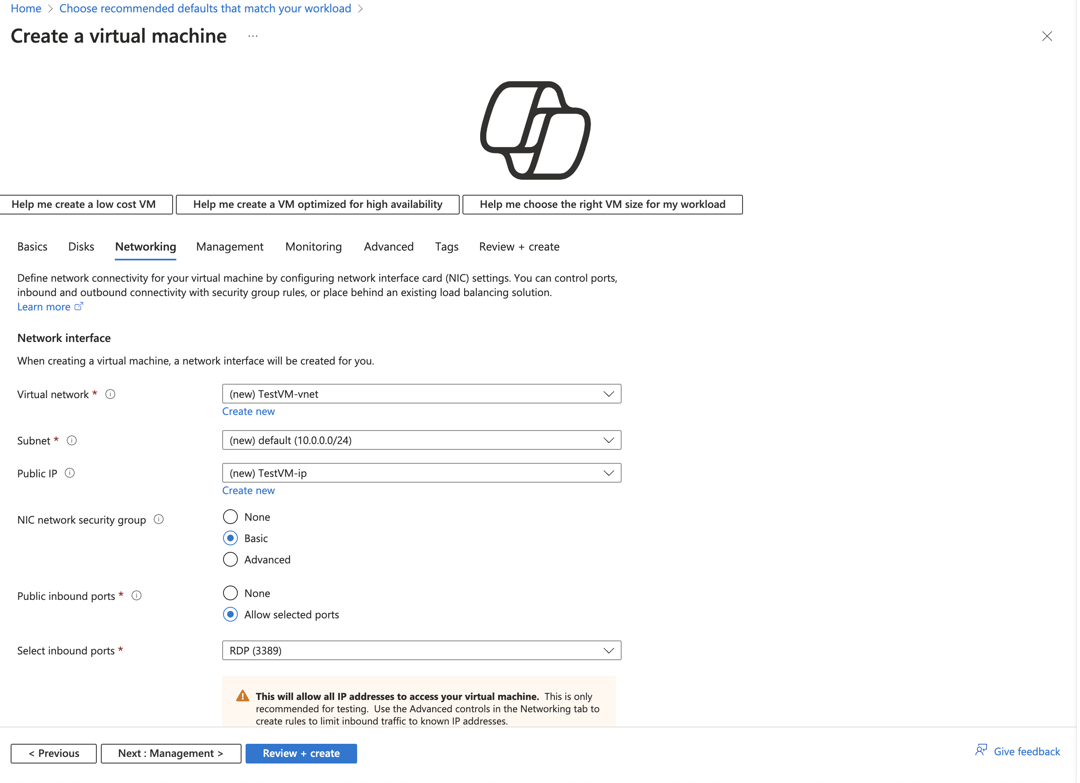The image size is (1080, 783).
Task: Click the external link icon beside Learn more
Action: [x=79, y=306]
